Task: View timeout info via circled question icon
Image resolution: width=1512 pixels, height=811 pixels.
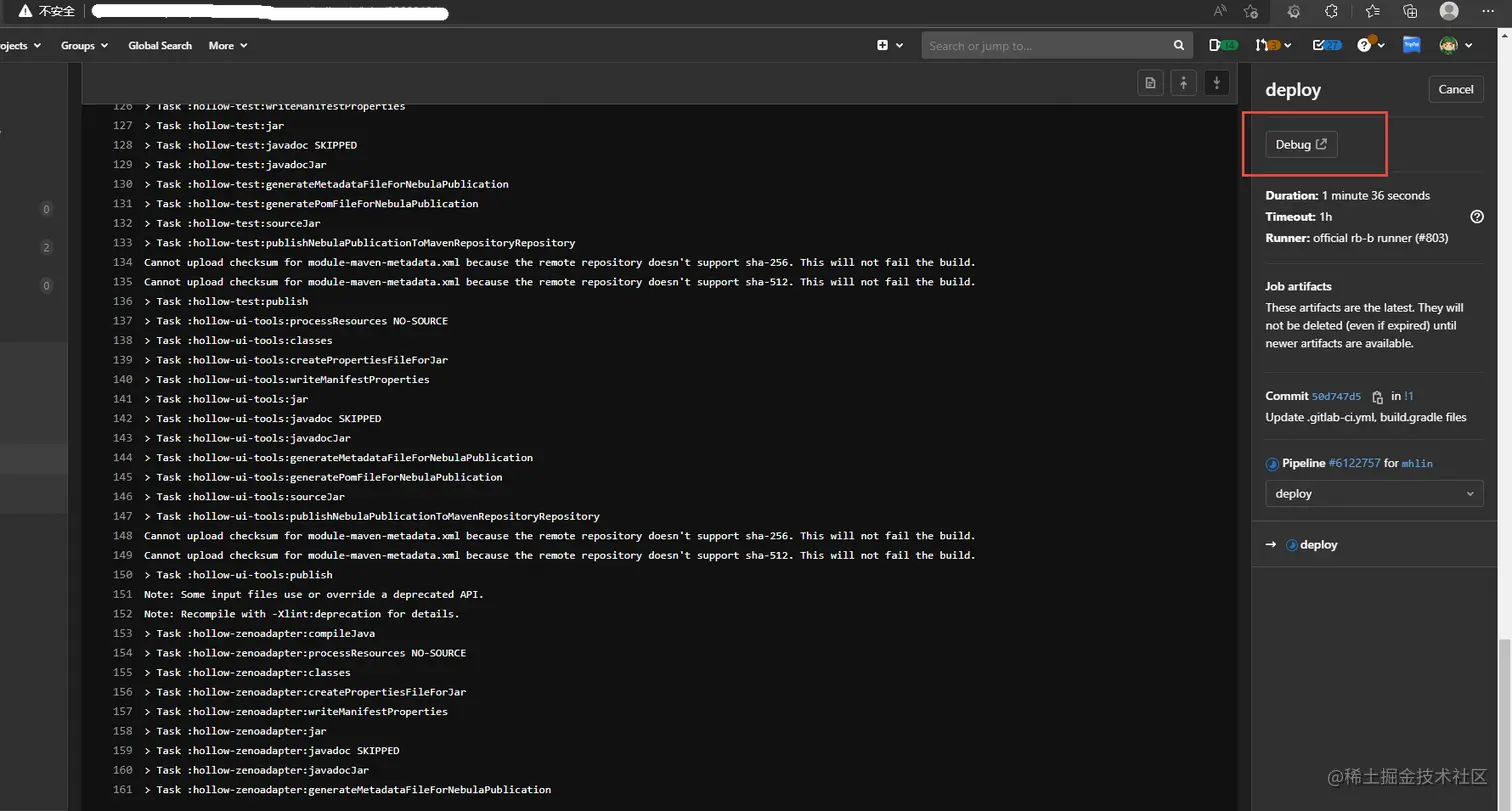Action: pyautogui.click(x=1477, y=216)
